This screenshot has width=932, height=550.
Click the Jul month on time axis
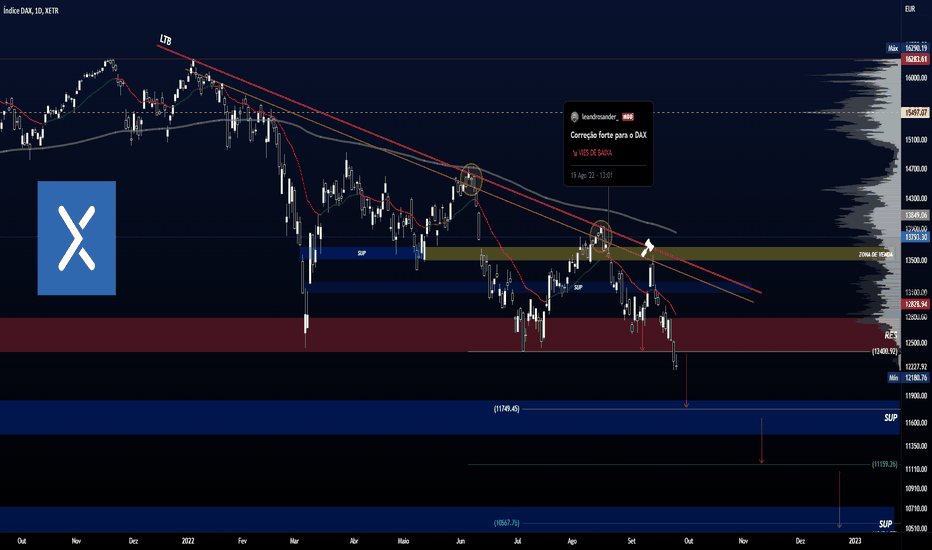pyautogui.click(x=518, y=541)
